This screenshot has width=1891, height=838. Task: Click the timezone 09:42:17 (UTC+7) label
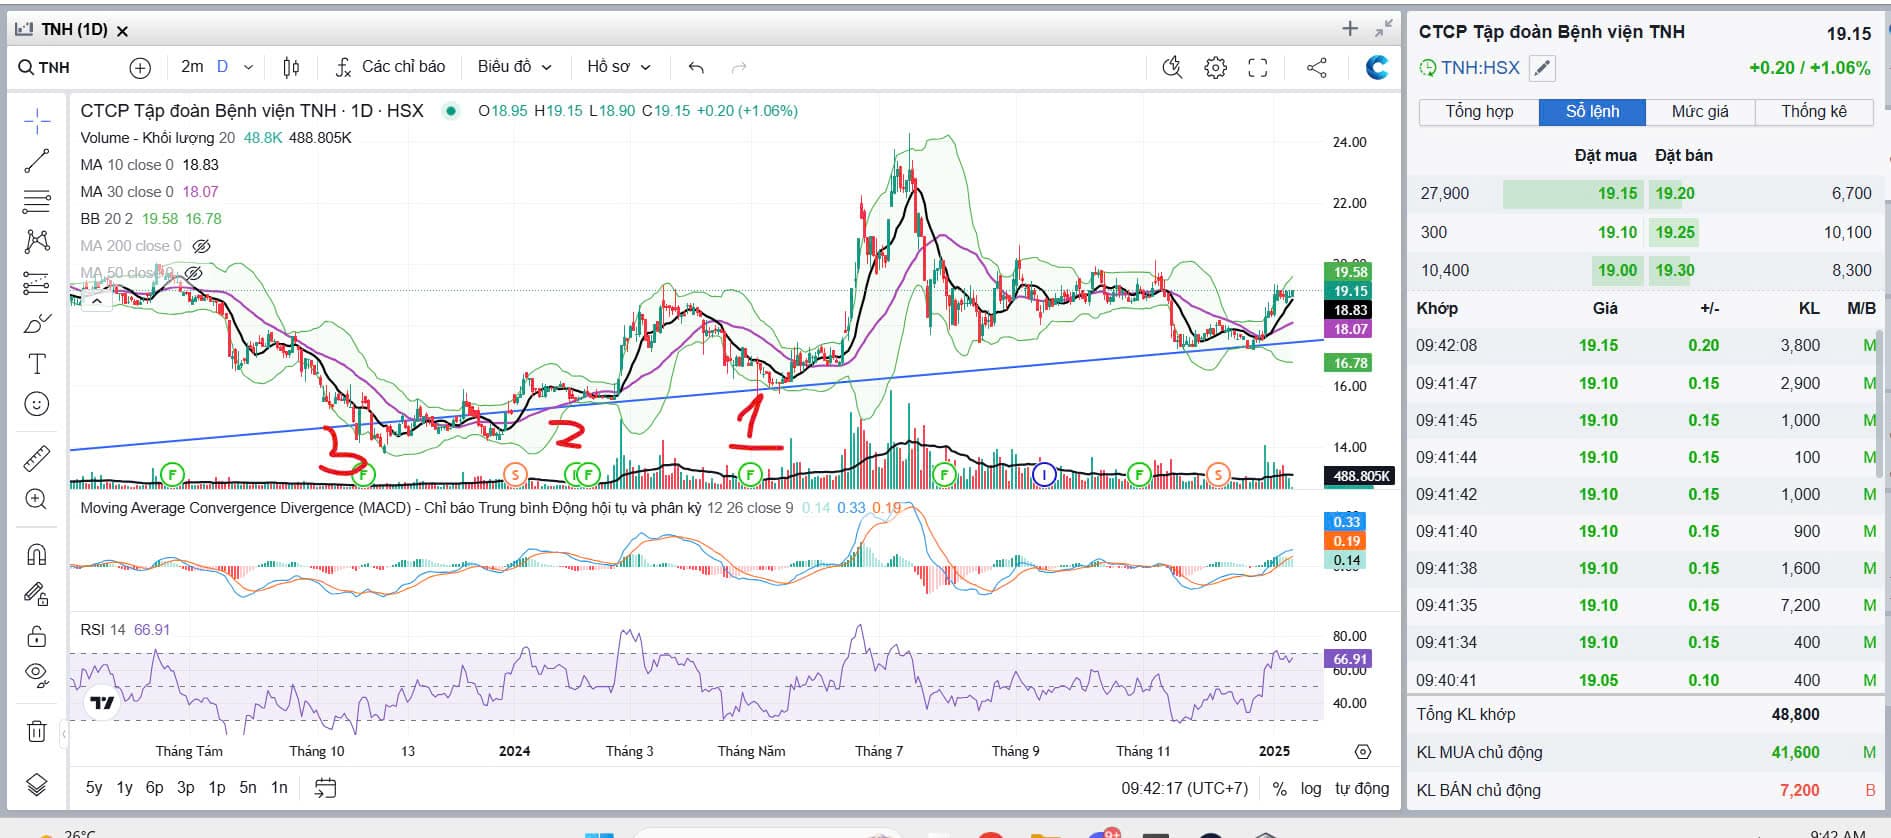tap(1185, 788)
